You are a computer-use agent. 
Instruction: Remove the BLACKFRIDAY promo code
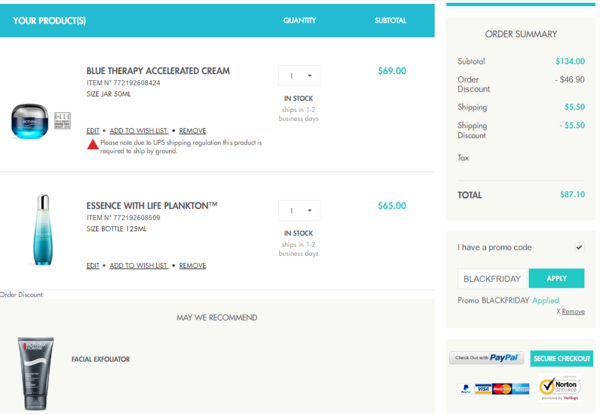571,311
